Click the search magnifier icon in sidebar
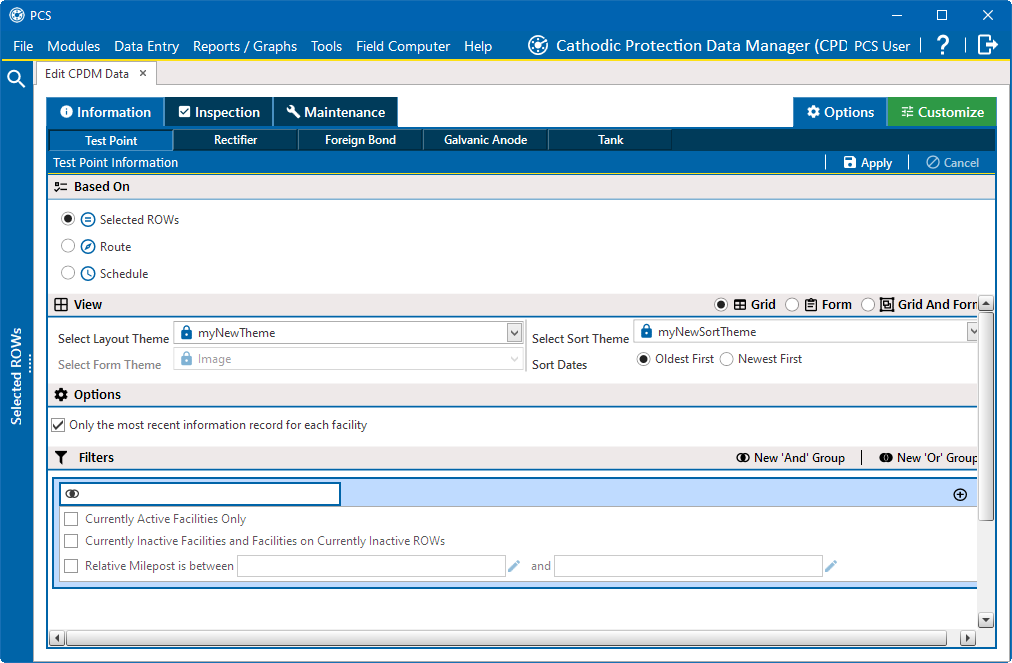Screen dimensions: 1012x663 click(x=16, y=79)
